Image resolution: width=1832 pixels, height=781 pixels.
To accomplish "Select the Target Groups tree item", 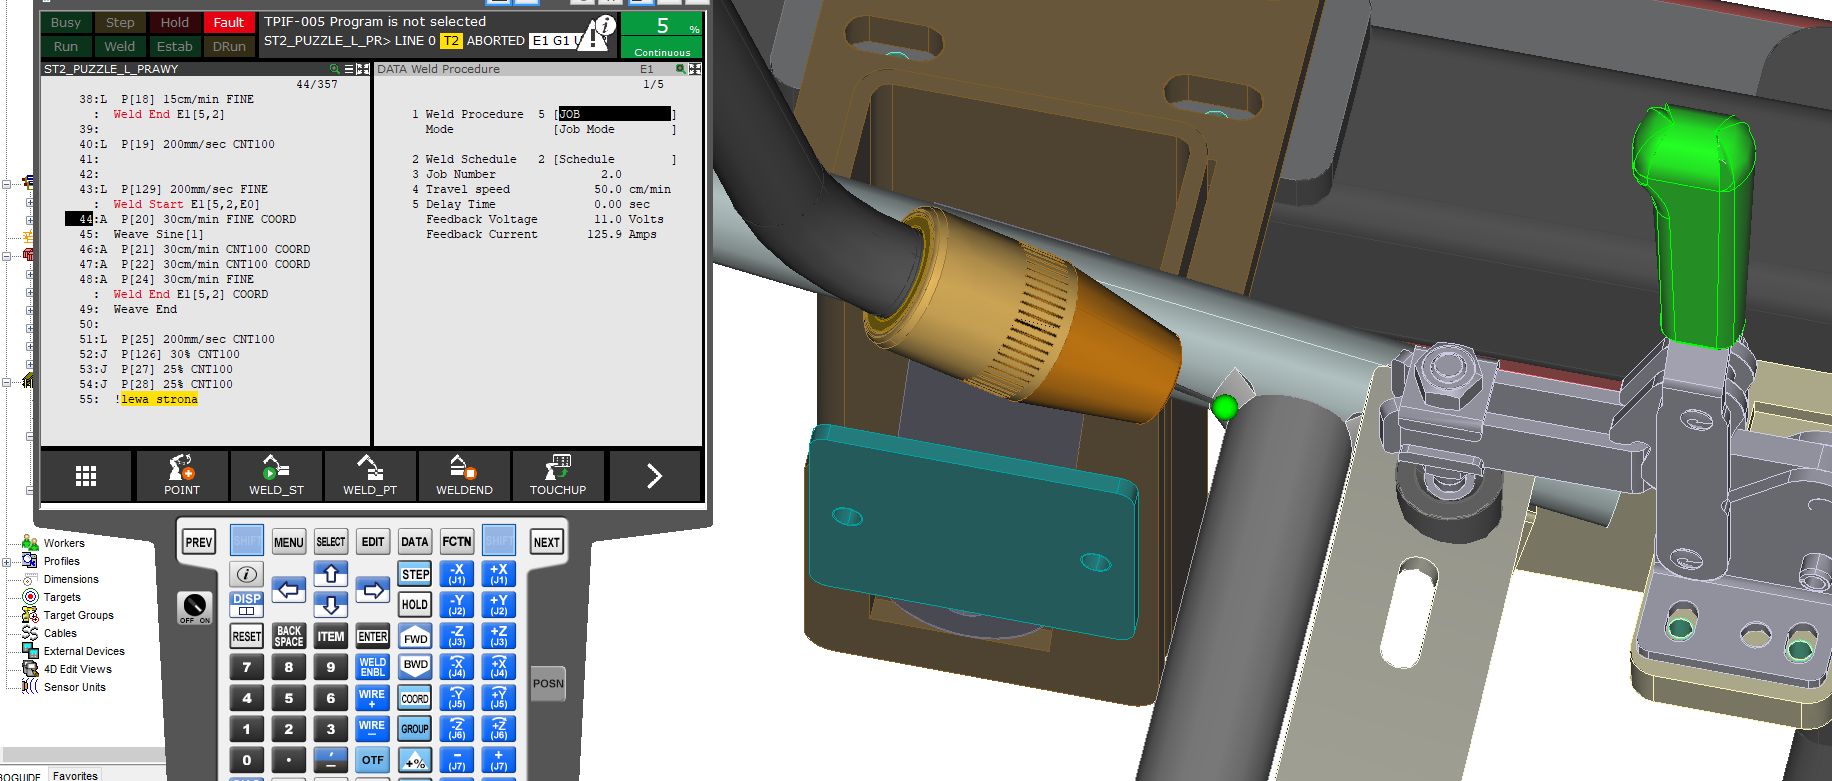I will click(79, 615).
